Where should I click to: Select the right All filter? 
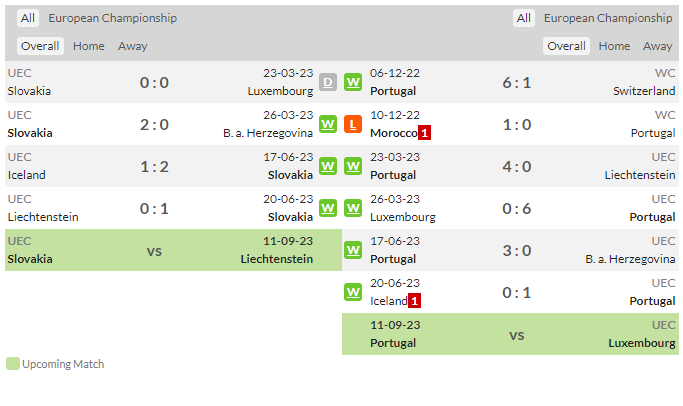coord(524,18)
